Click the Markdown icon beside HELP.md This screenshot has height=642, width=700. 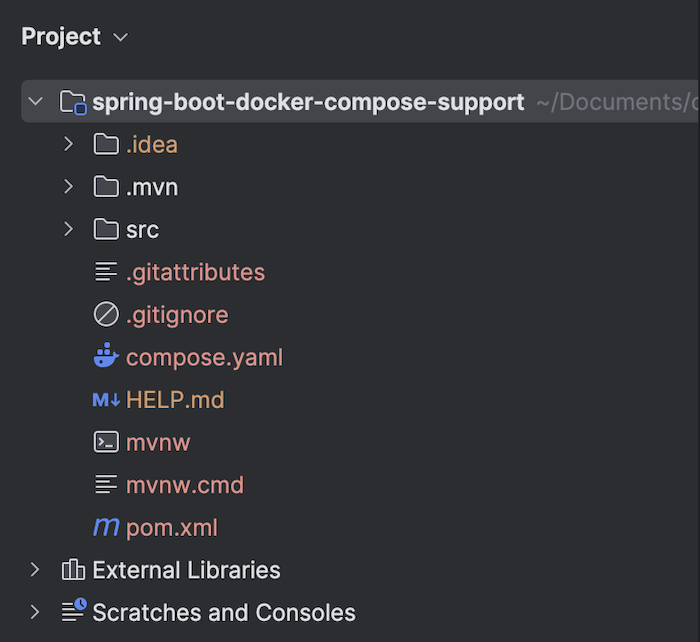(106, 400)
